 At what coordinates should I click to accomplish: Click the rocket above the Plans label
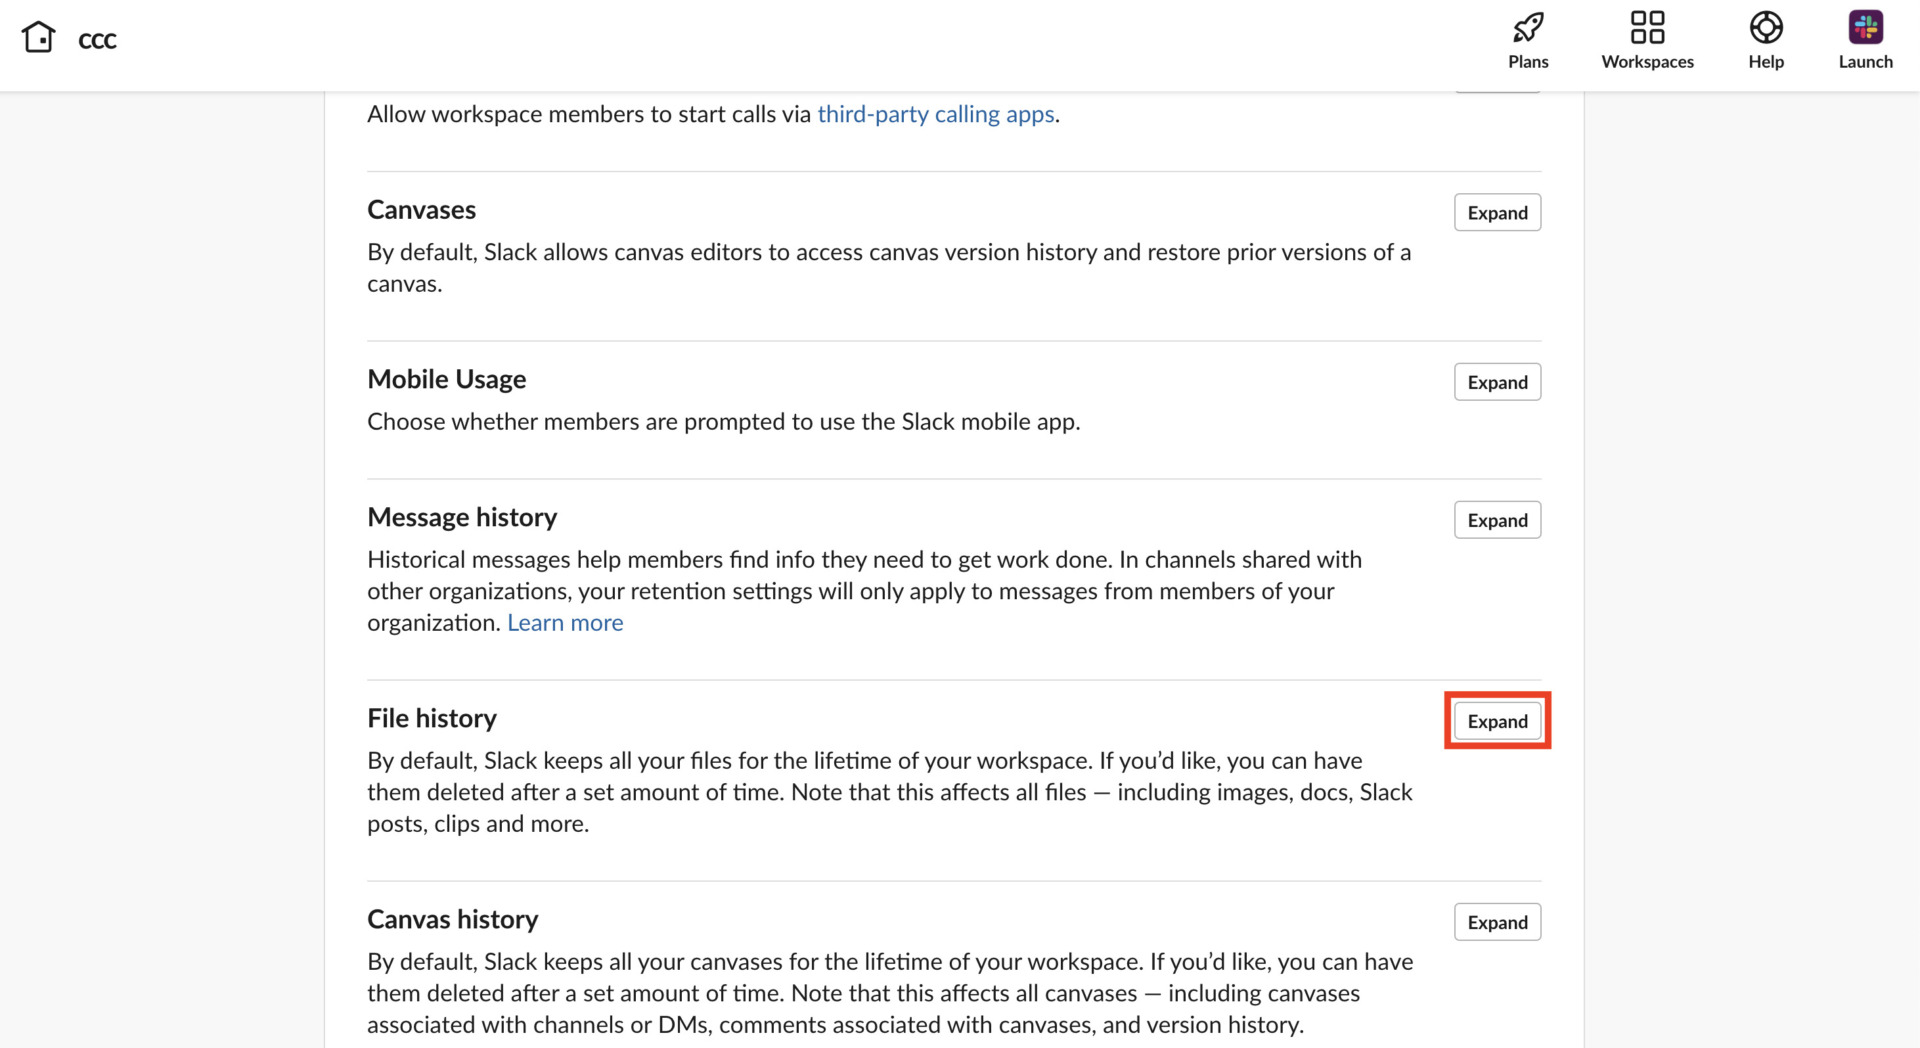pyautogui.click(x=1527, y=27)
